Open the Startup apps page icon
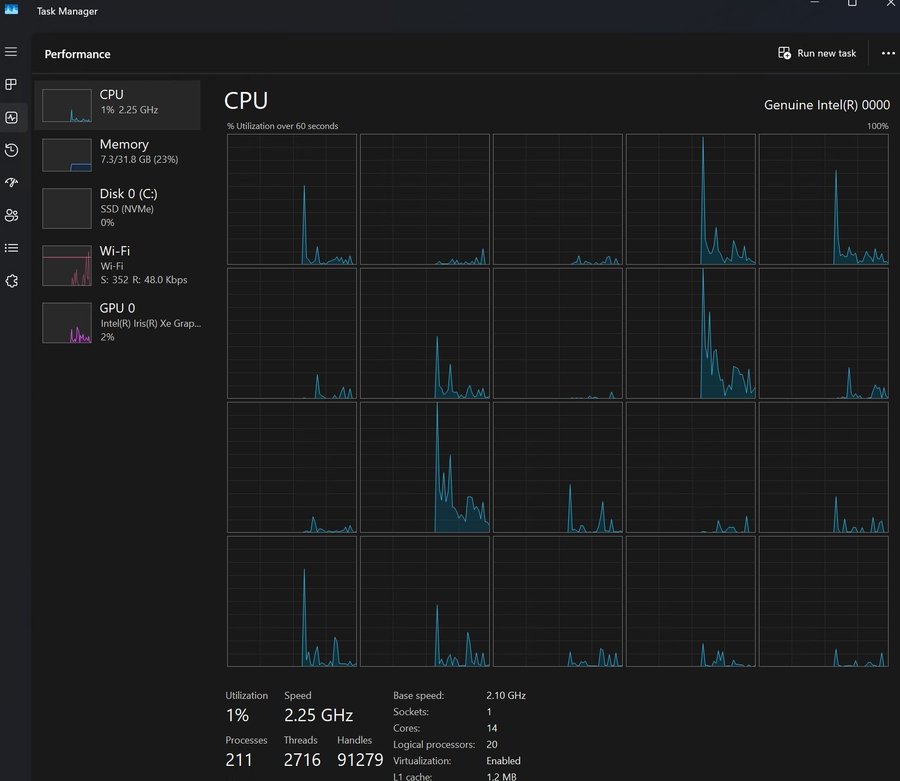Viewport: 900px width, 781px height. pos(11,183)
